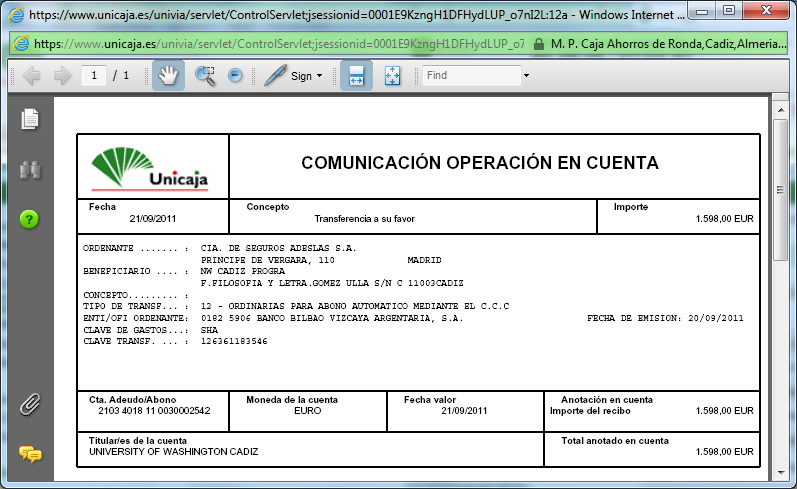Click the EURO currency value
Screen dimensions: 797x489
click(x=308, y=411)
